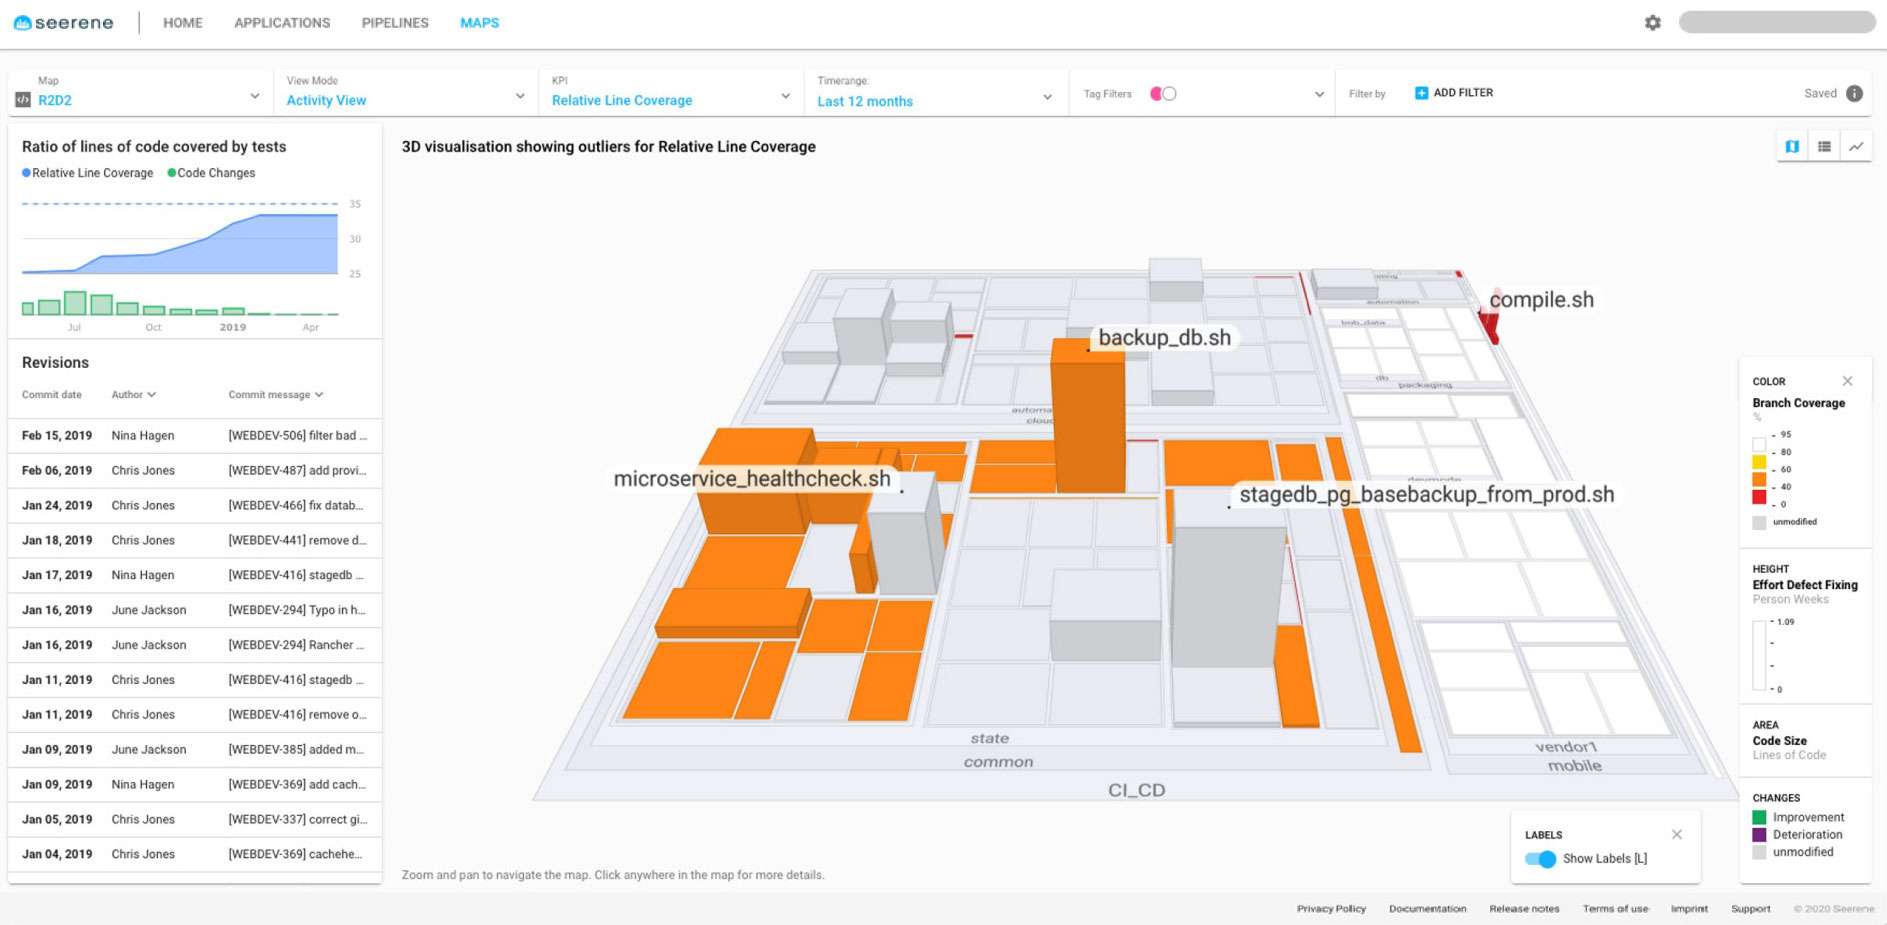Open the Support footer link
1887x925 pixels.
[1750, 909]
